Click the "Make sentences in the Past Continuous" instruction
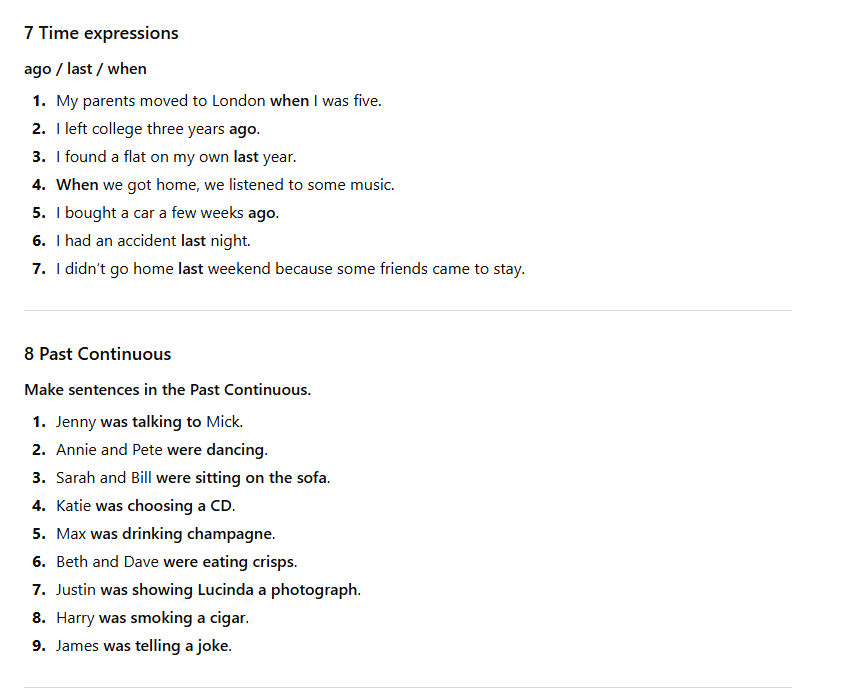The width and height of the screenshot is (858, 689). [167, 390]
